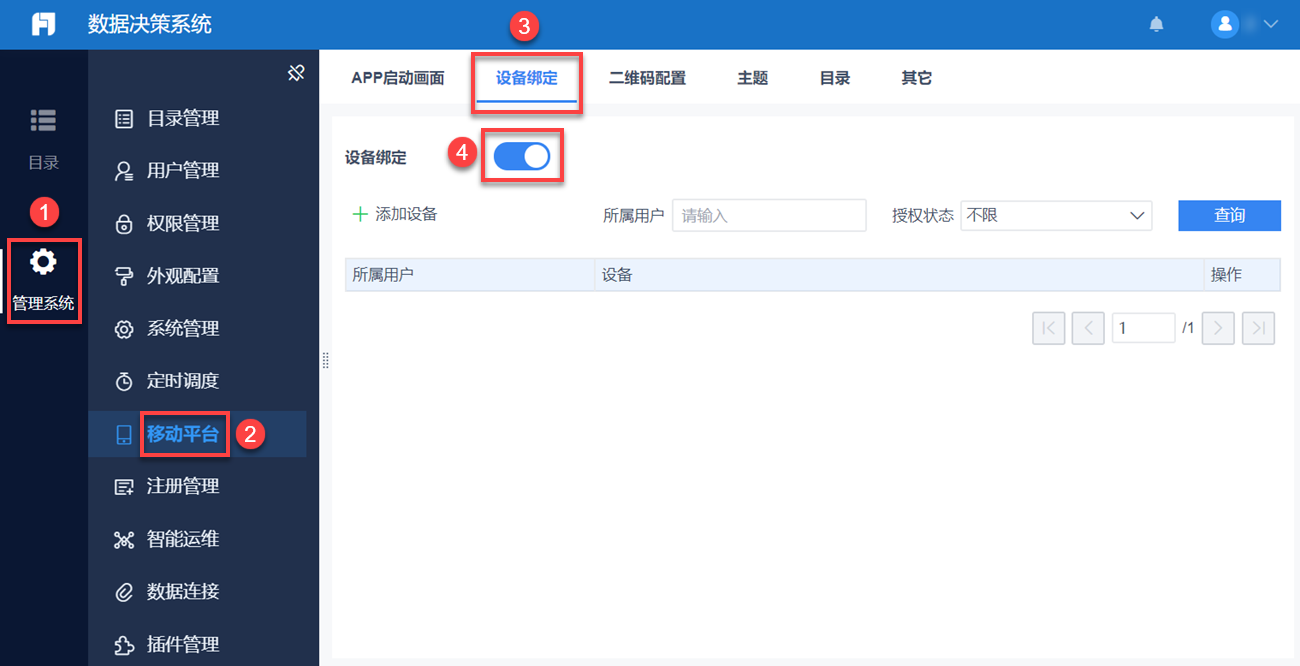Click the FineReport logo icon
The width and height of the screenshot is (1300, 666).
pyautogui.click(x=44, y=24)
